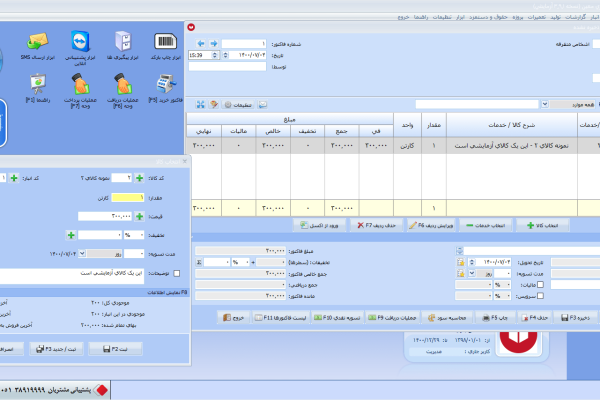Screen dimensions: 600x400
Task: Close the product selection dialog
Action: pyautogui.click(x=185, y=162)
